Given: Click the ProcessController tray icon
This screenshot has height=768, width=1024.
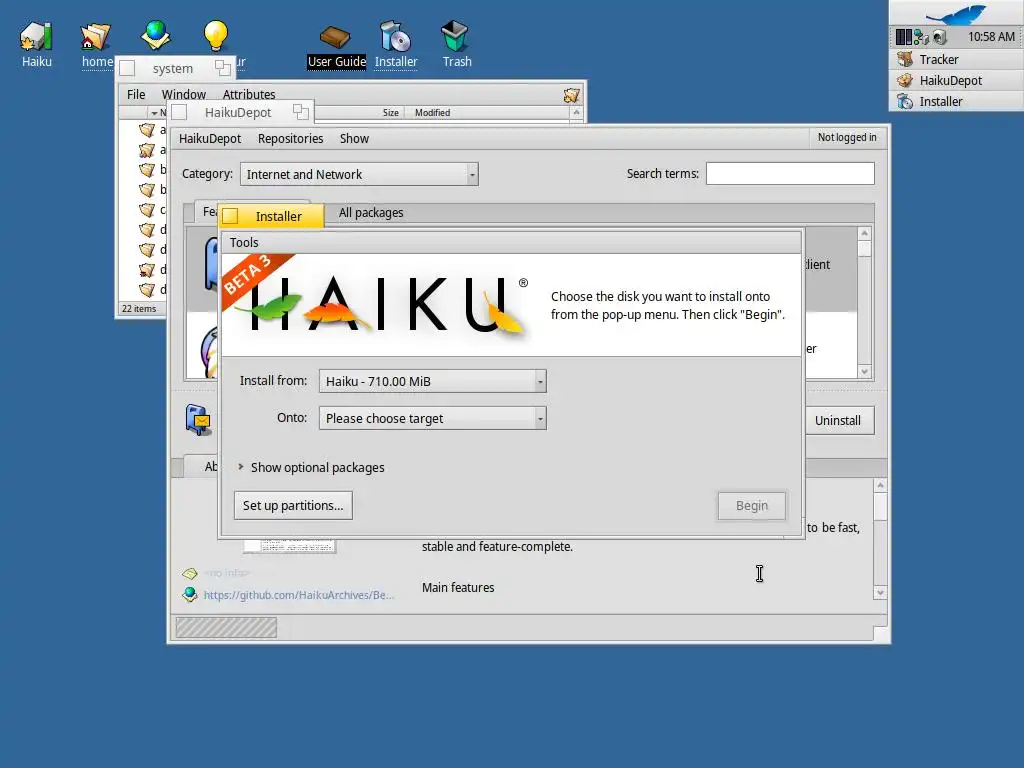Looking at the screenshot, I should pos(904,37).
